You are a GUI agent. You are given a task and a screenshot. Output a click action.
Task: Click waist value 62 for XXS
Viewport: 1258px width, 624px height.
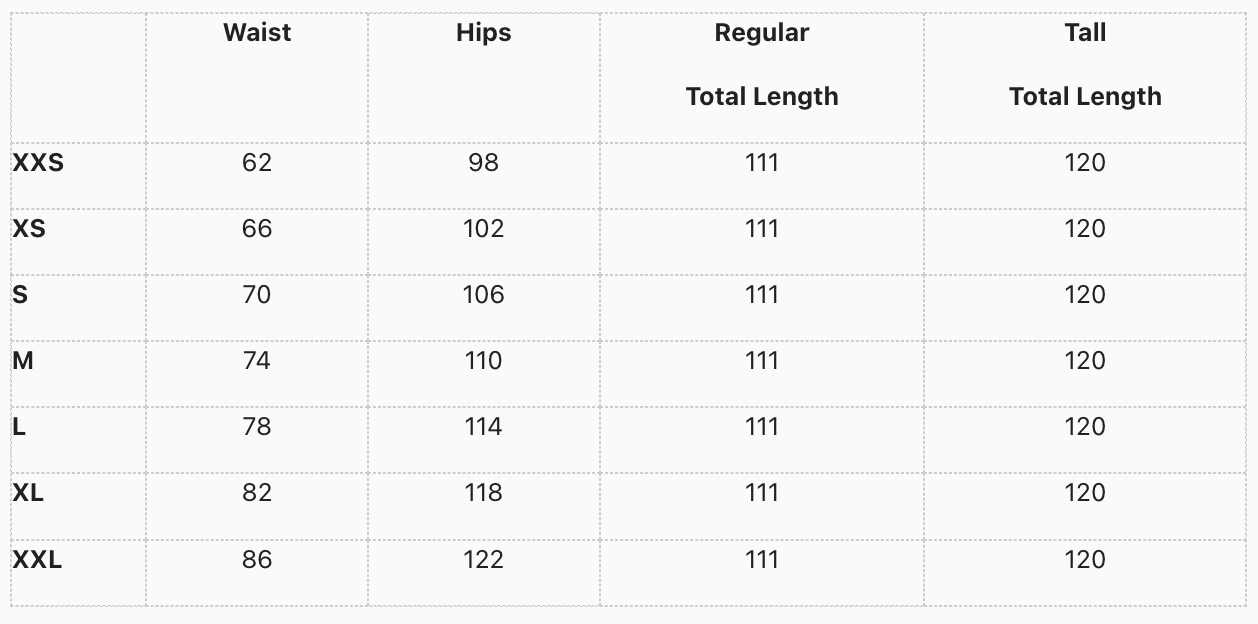tap(257, 163)
